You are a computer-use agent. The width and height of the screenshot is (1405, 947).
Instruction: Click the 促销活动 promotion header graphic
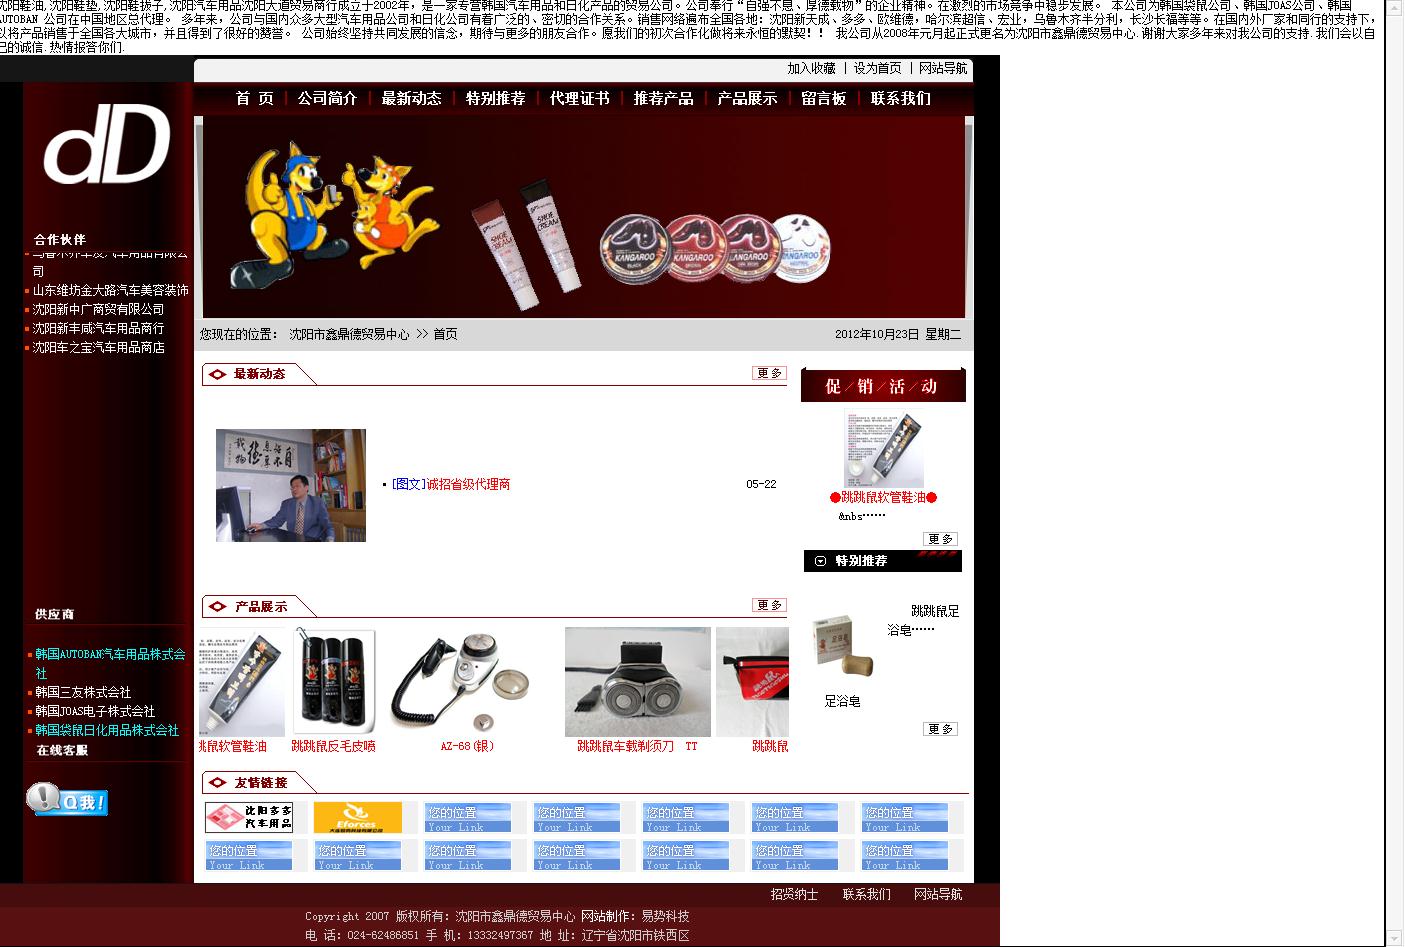pyautogui.click(x=883, y=386)
